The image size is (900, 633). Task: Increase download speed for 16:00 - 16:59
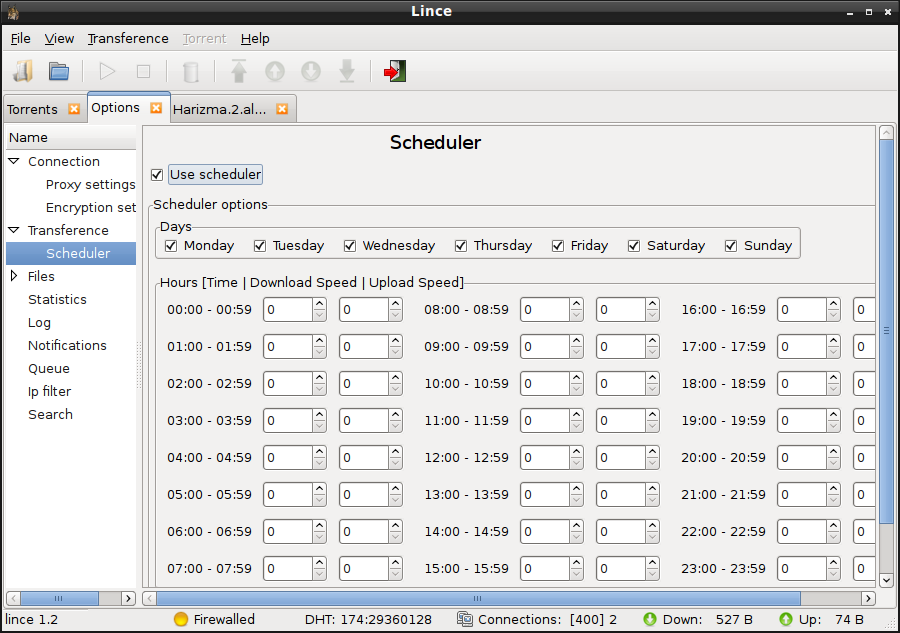click(833, 304)
